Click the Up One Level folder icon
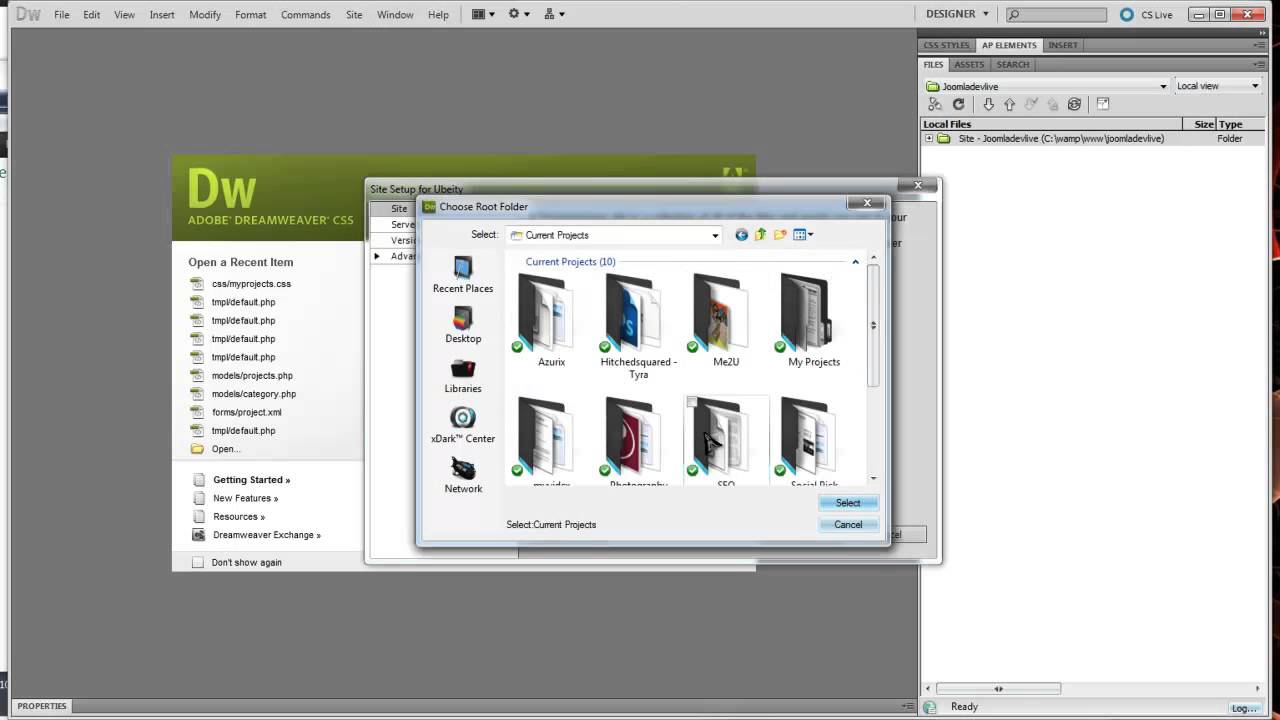This screenshot has height=720, width=1280. coord(760,235)
